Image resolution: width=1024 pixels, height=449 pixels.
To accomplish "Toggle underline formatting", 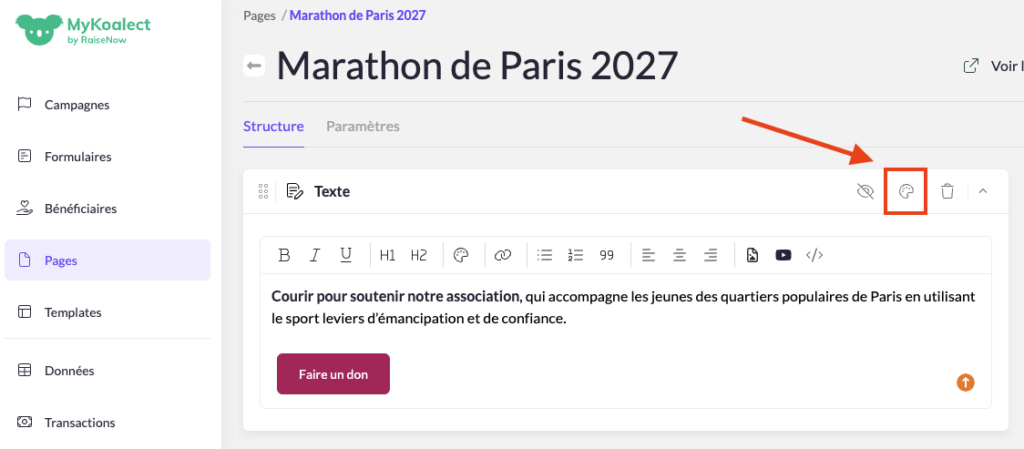I will point(346,255).
